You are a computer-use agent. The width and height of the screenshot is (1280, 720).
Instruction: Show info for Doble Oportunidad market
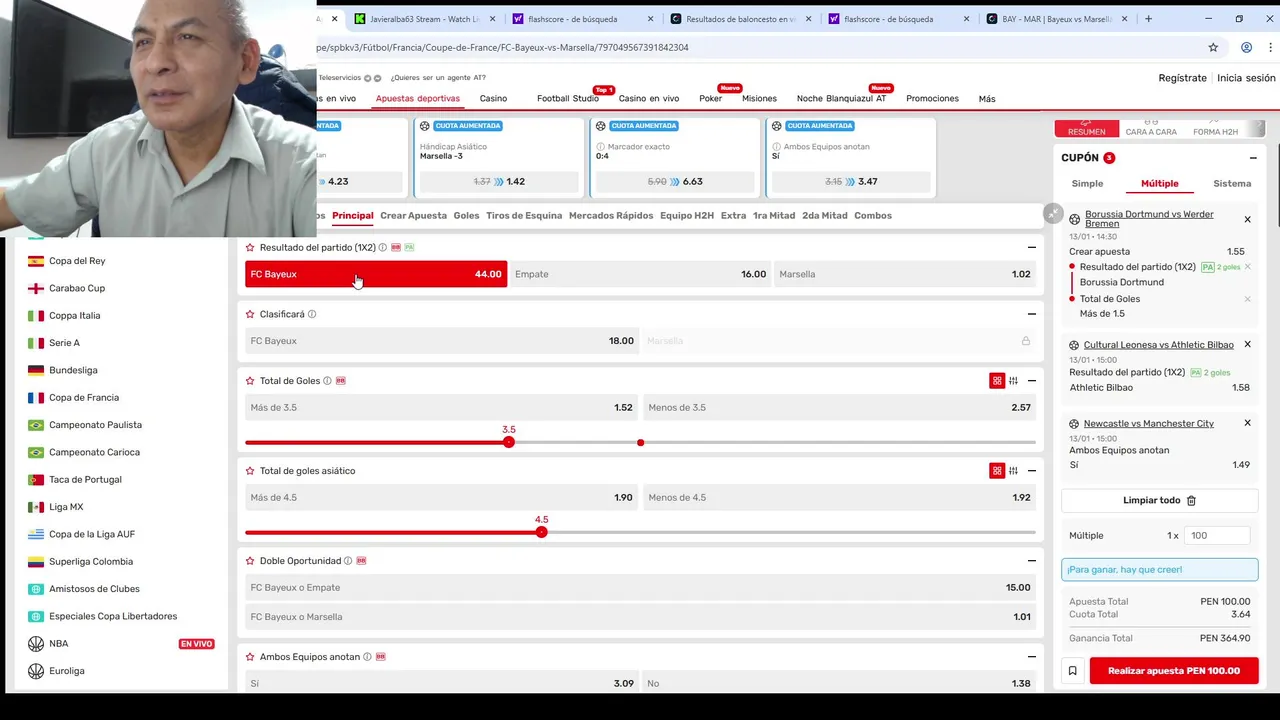[348, 561]
